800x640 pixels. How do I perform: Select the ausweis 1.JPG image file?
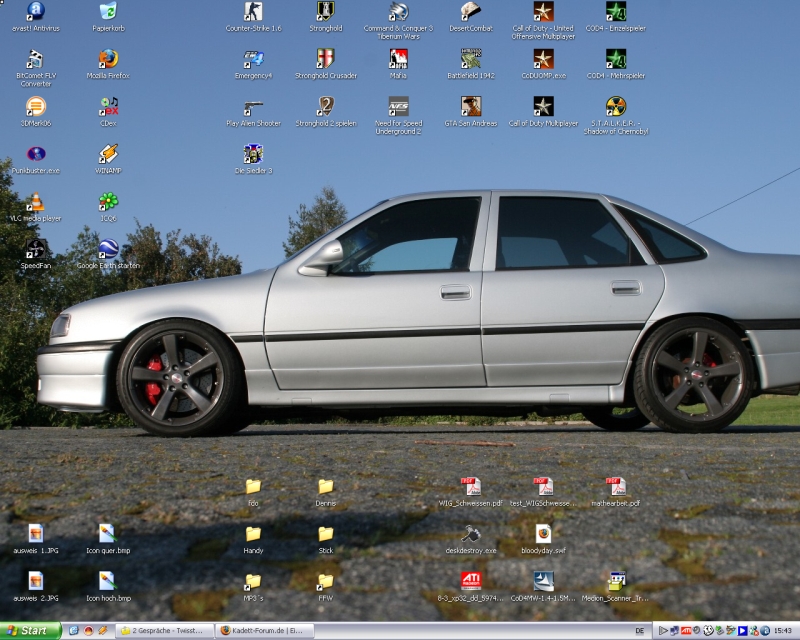coord(36,534)
